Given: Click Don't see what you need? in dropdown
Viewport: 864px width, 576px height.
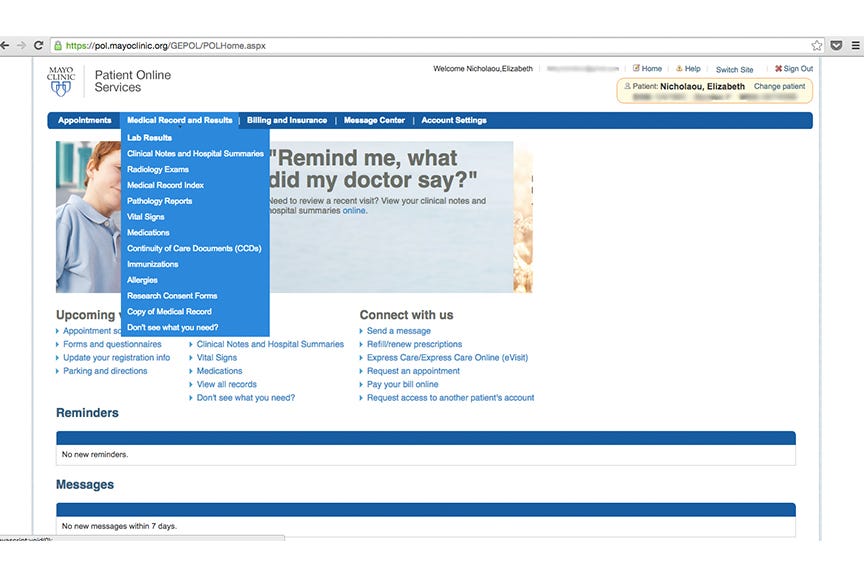Looking at the screenshot, I should click(172, 327).
